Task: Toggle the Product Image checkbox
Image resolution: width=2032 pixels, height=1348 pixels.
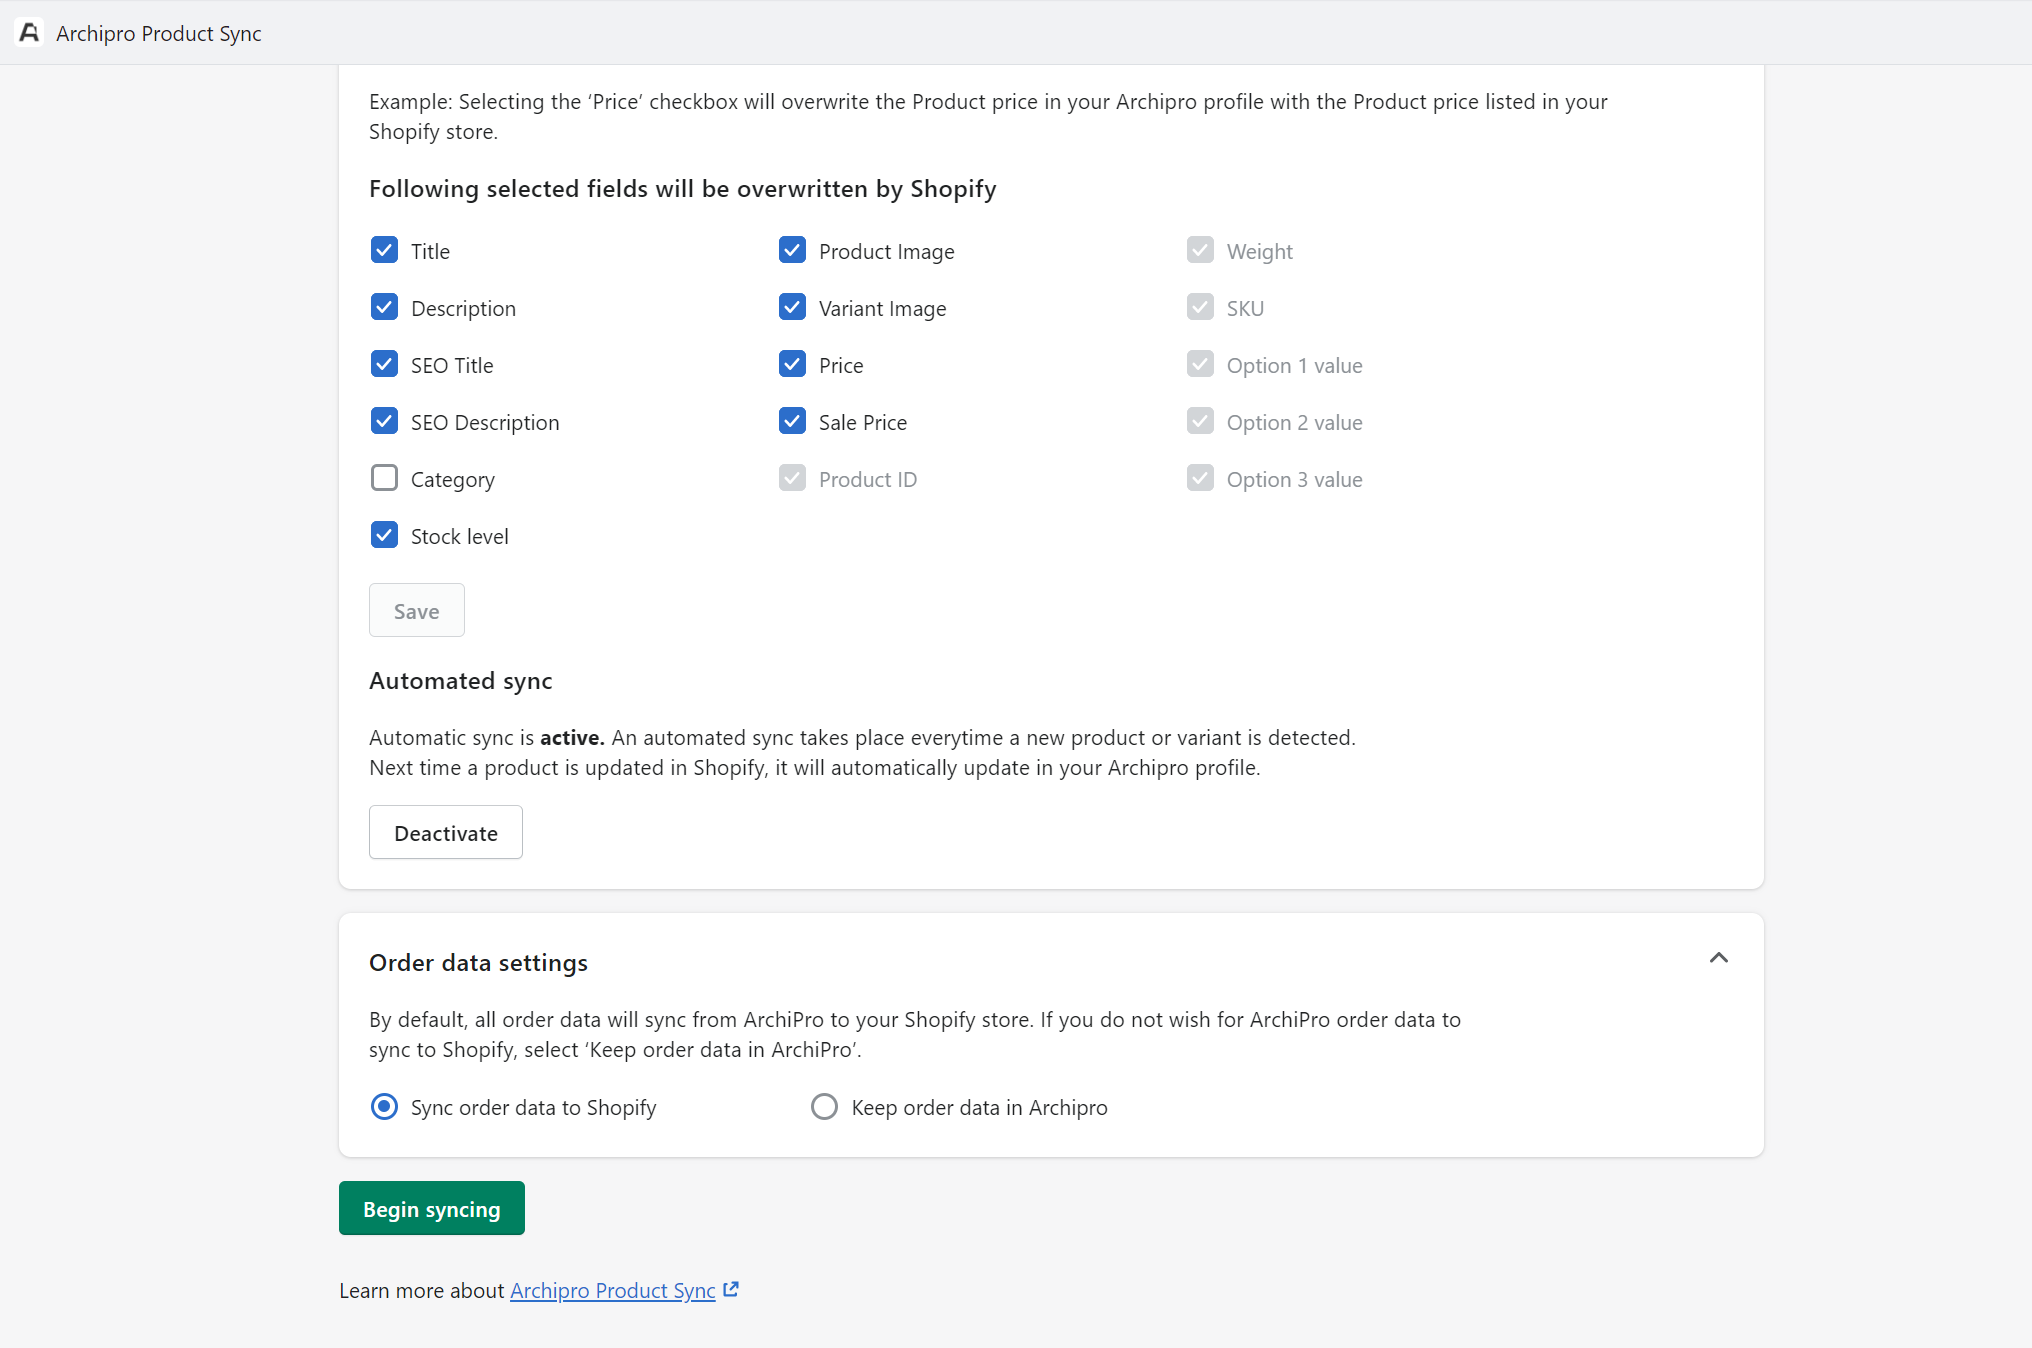Action: [792, 250]
